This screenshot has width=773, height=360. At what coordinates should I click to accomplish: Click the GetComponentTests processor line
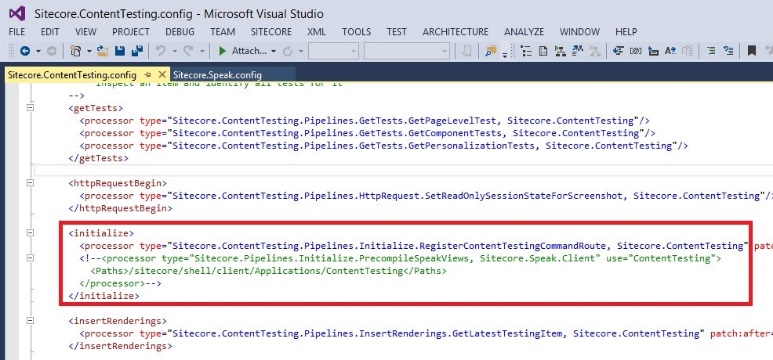(x=367, y=133)
